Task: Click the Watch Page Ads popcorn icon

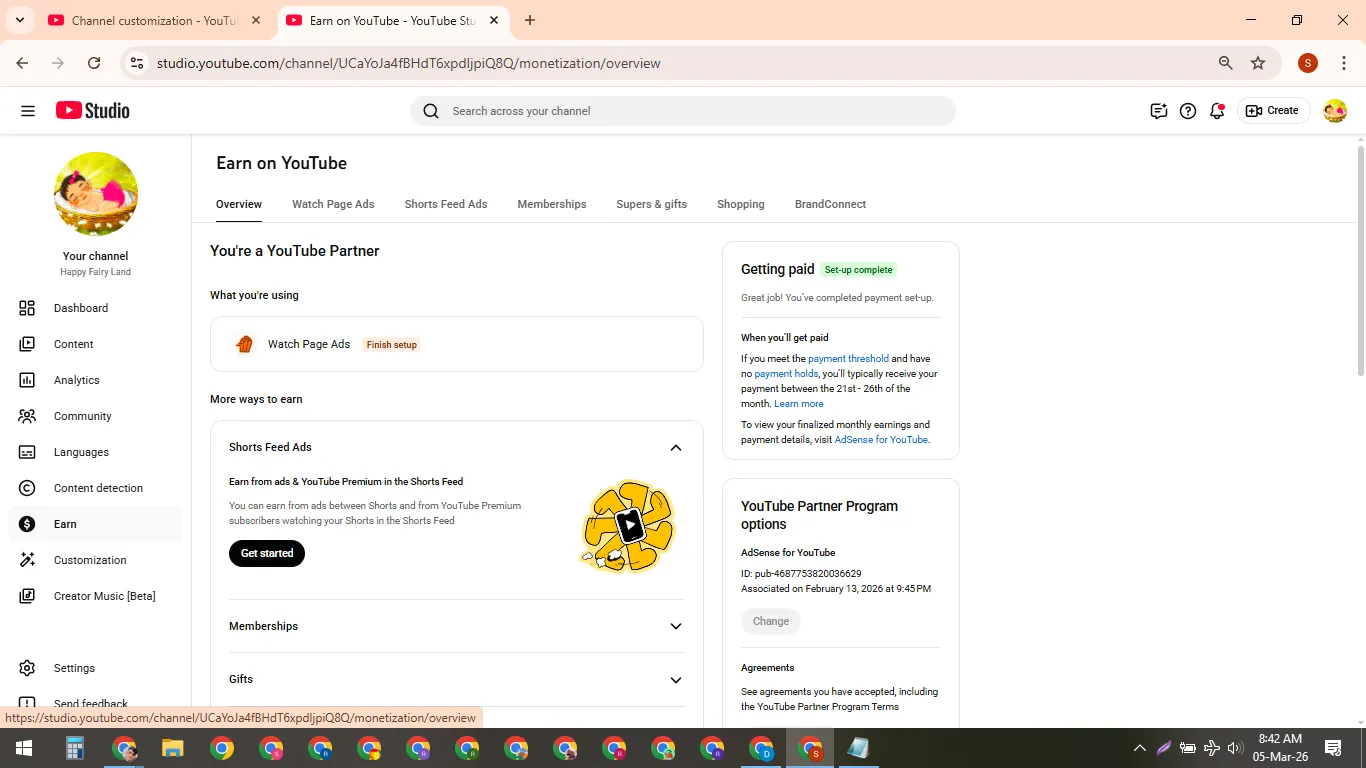Action: pos(244,344)
